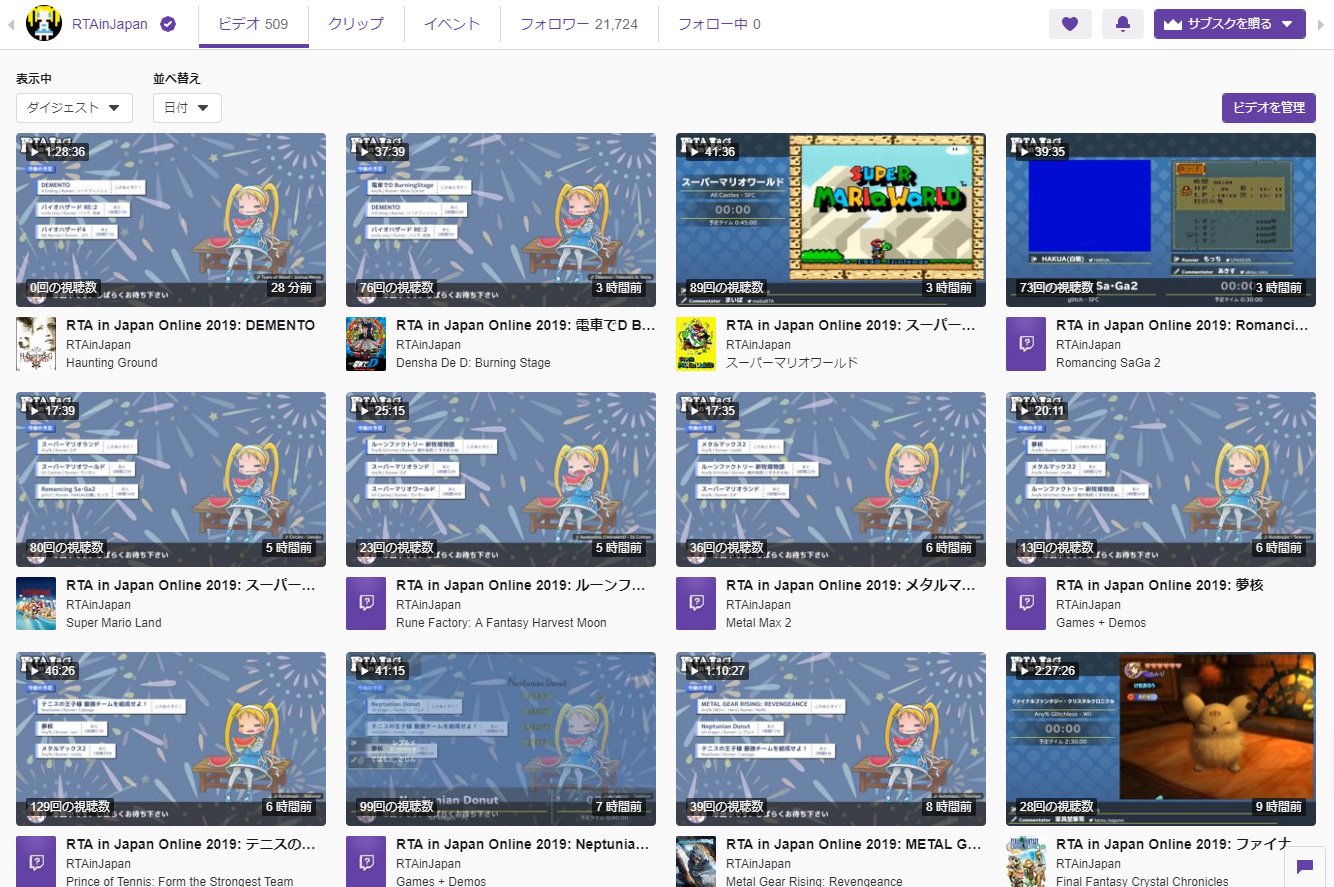Play the 41:15 Neptunian Donut thumbnail

[501, 739]
